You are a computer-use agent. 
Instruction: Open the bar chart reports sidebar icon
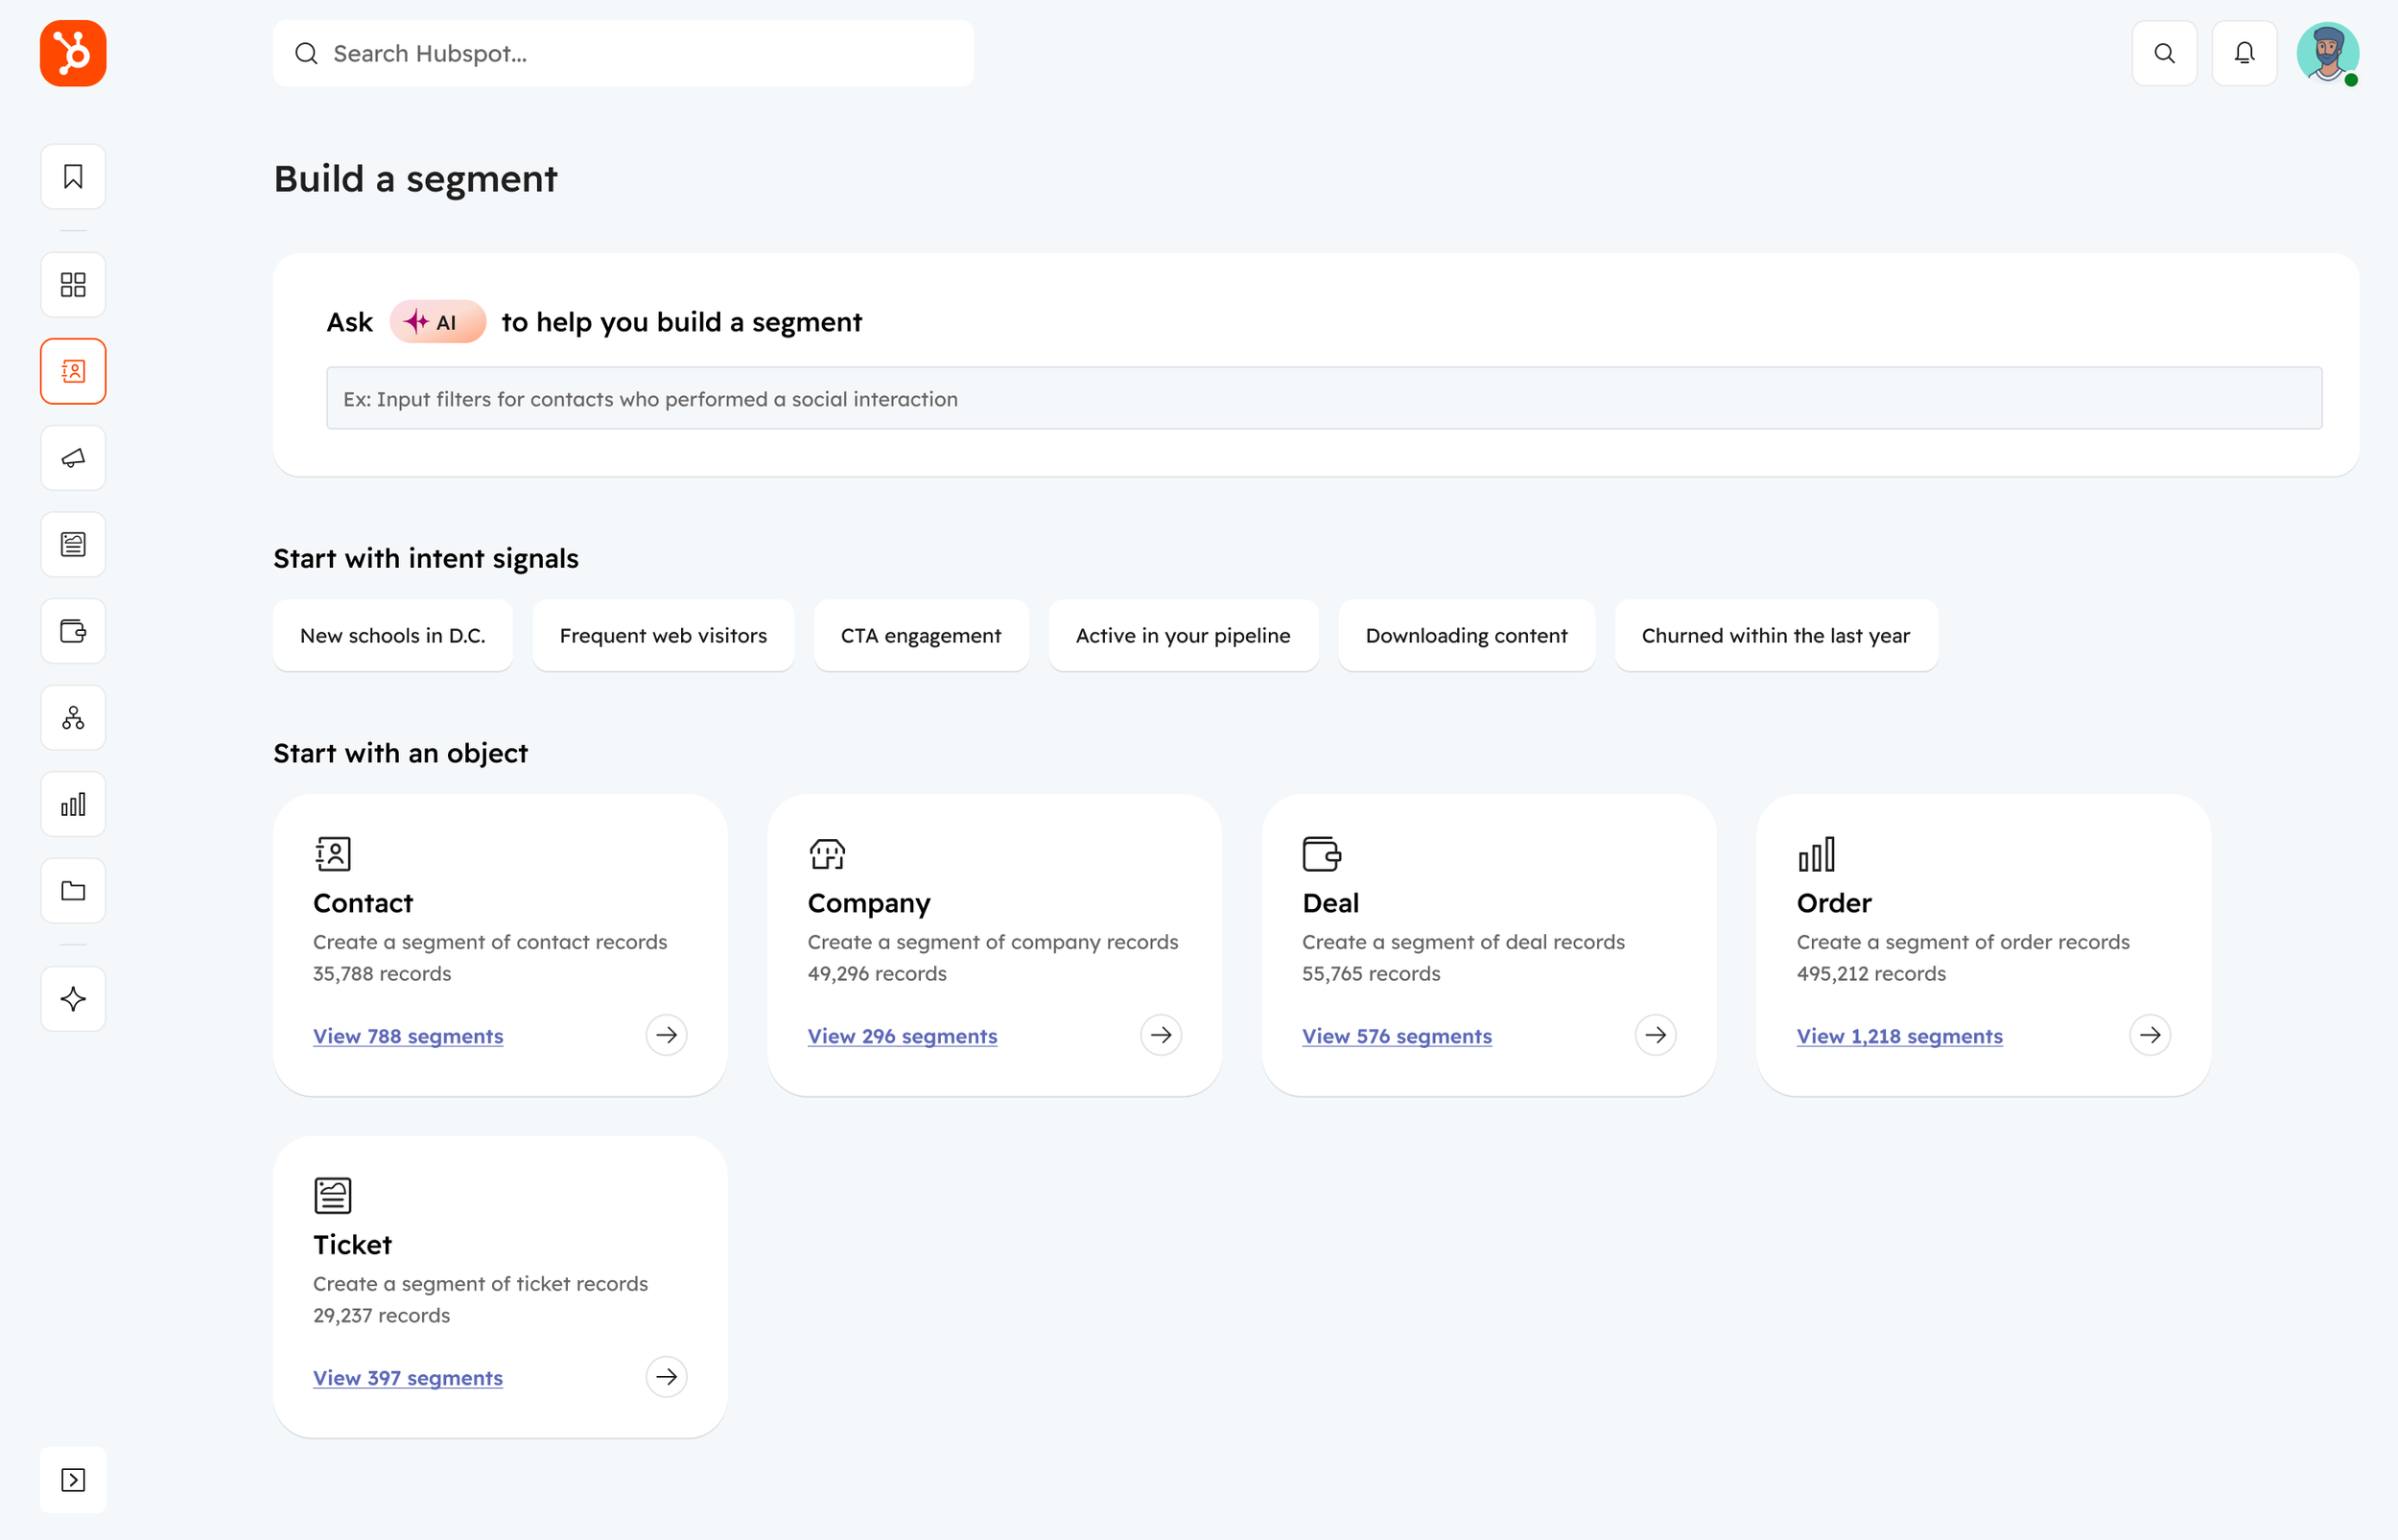(x=73, y=804)
